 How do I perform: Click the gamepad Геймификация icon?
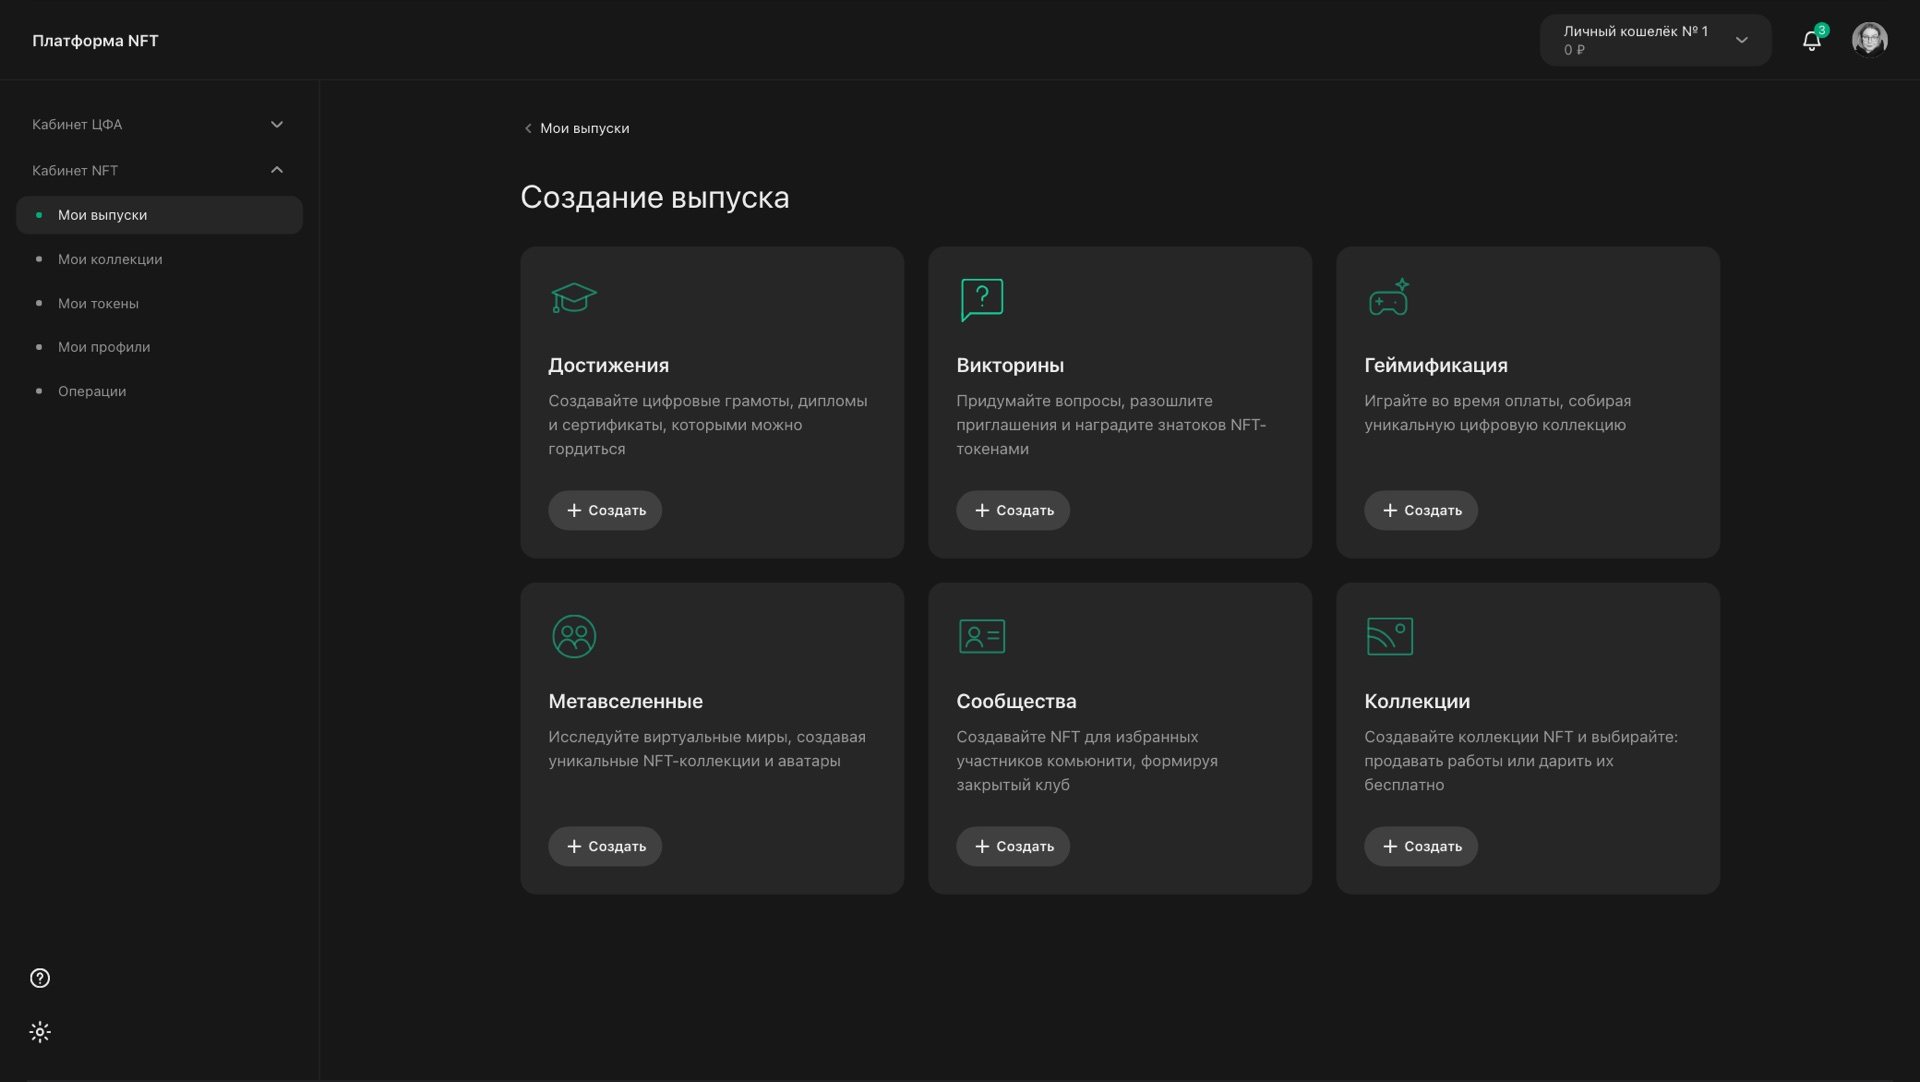point(1389,297)
